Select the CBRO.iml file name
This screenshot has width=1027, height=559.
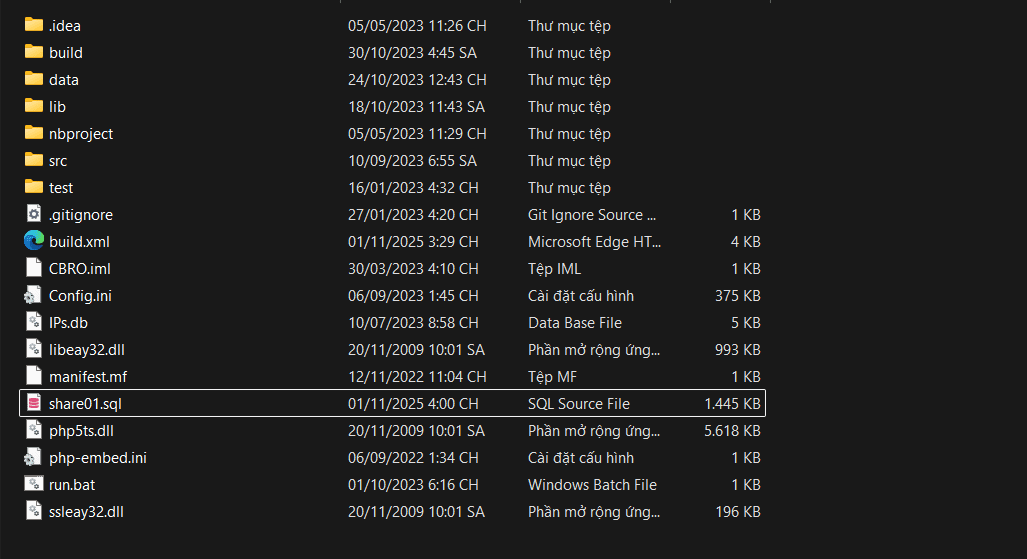point(79,268)
